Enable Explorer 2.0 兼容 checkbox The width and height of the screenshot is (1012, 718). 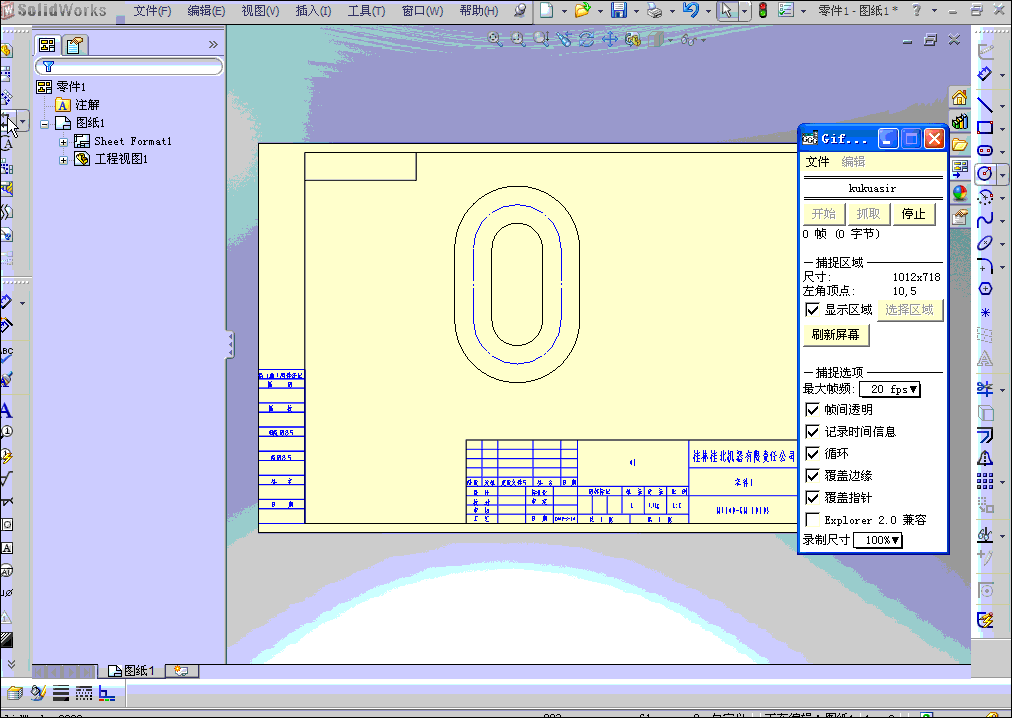[813, 520]
